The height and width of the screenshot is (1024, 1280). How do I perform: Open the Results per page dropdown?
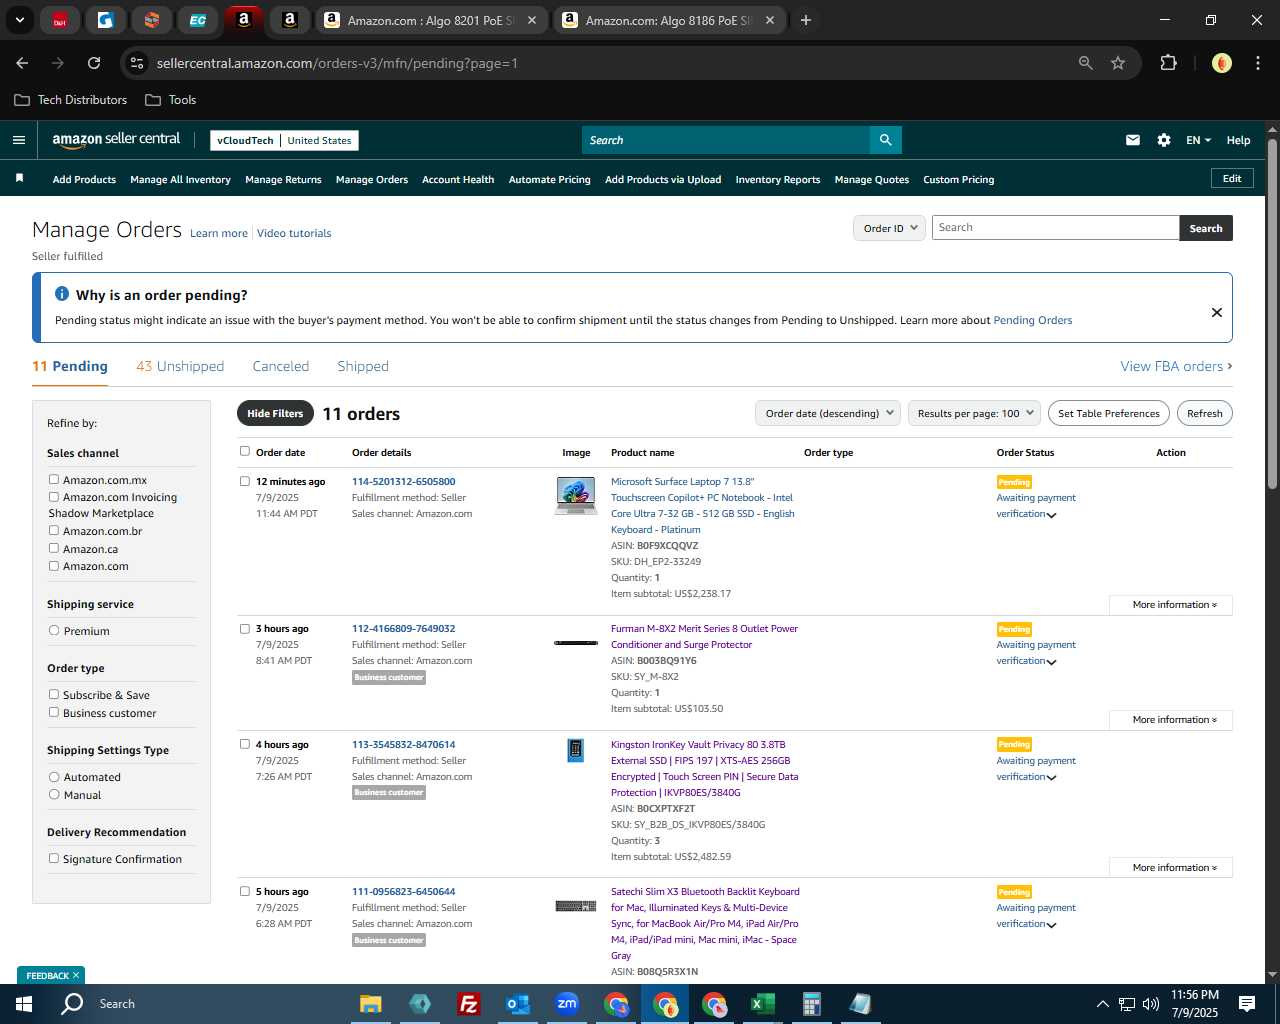(975, 413)
